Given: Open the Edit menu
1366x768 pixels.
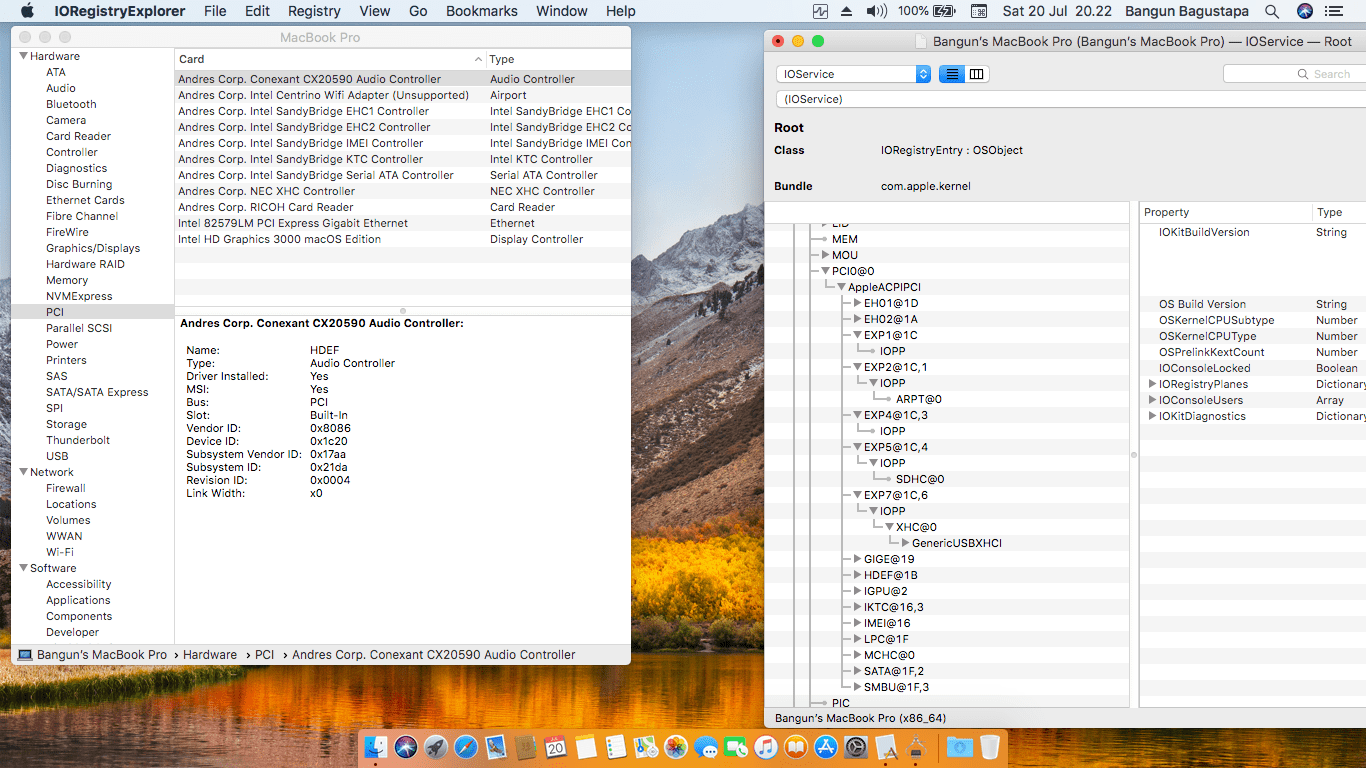Looking at the screenshot, I should point(257,11).
